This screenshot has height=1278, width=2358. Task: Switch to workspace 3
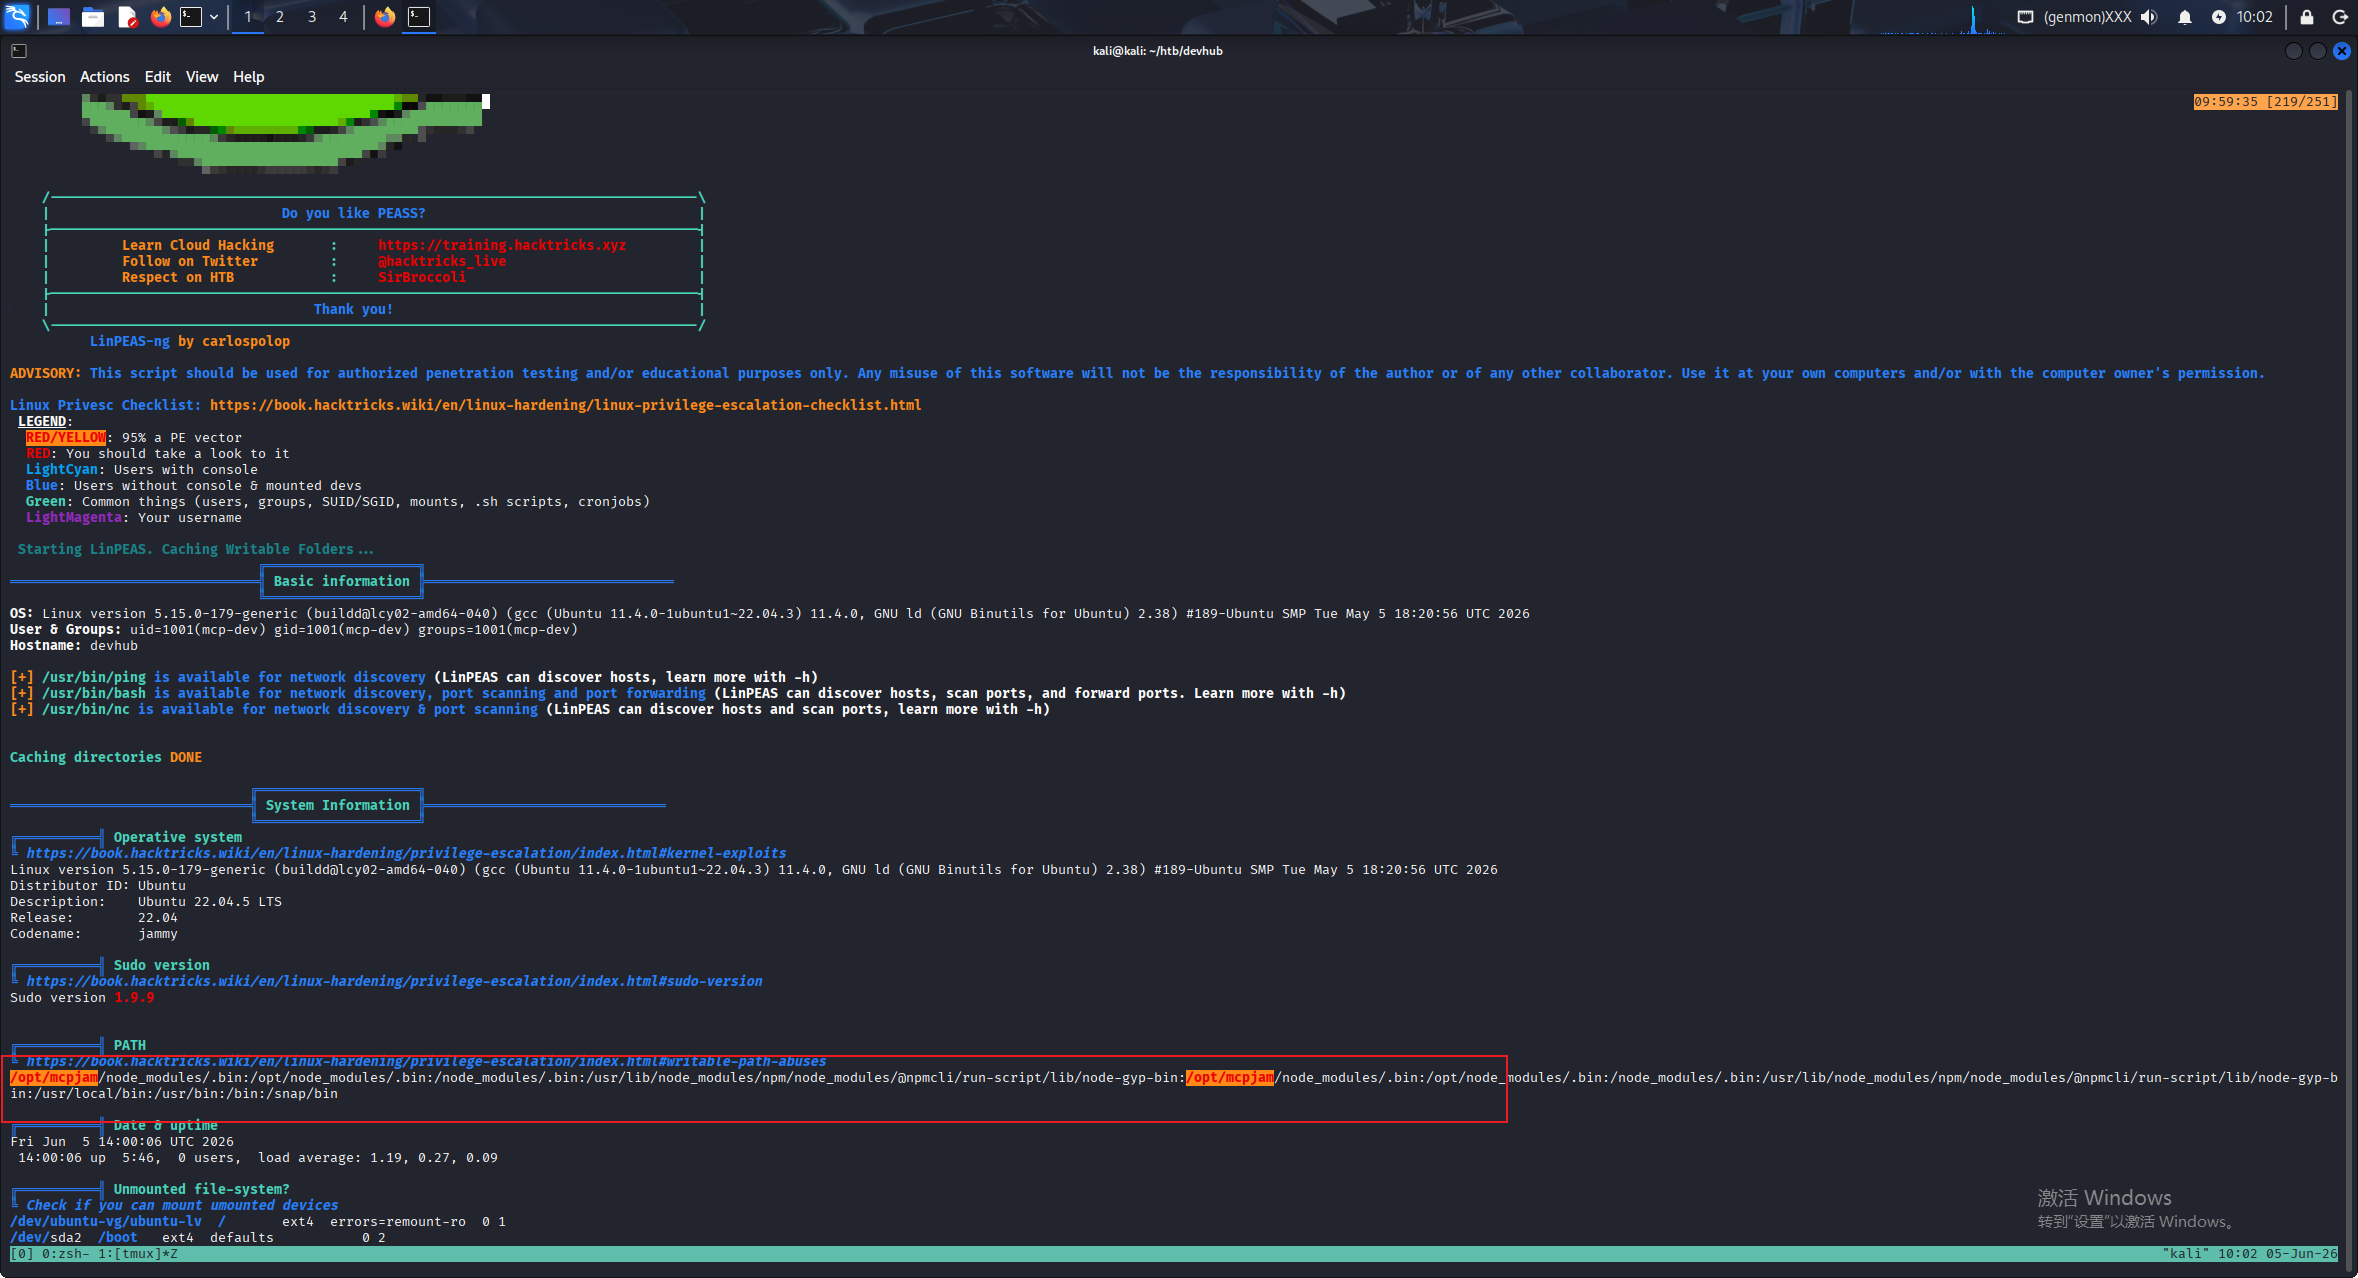(312, 17)
